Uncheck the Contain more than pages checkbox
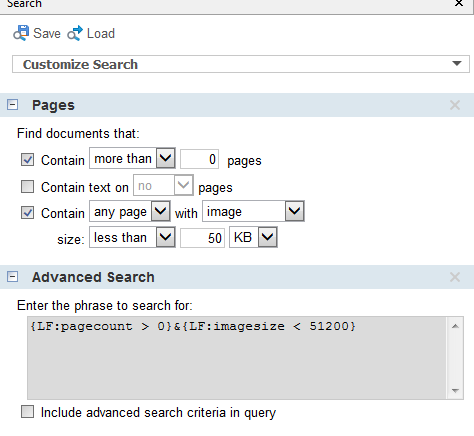This screenshot has height=436, width=474. point(27,160)
